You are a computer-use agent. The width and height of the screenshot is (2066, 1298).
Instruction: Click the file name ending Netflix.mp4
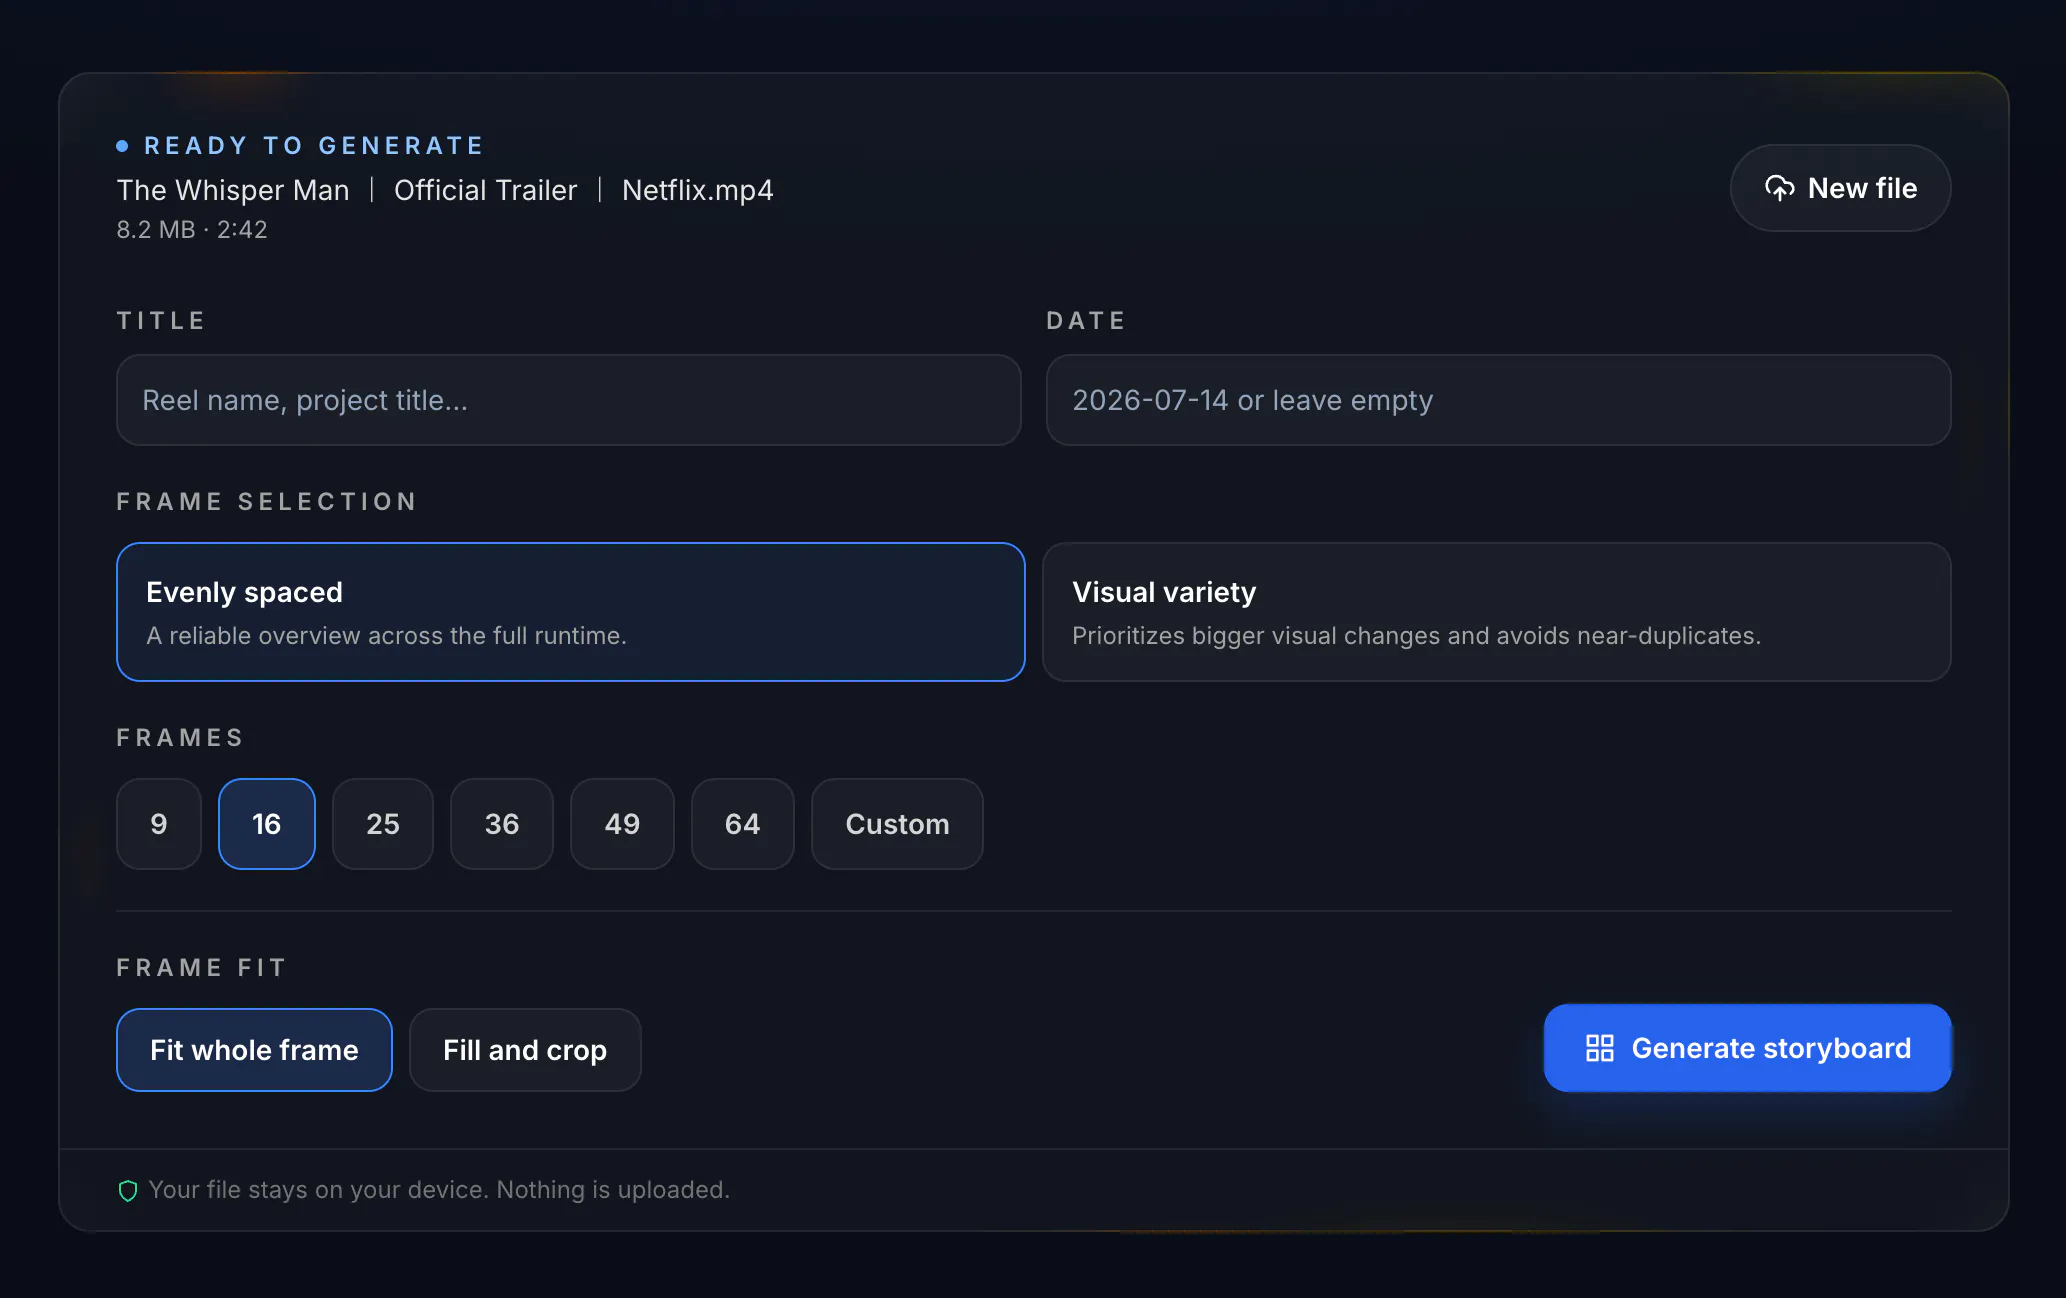445,190
